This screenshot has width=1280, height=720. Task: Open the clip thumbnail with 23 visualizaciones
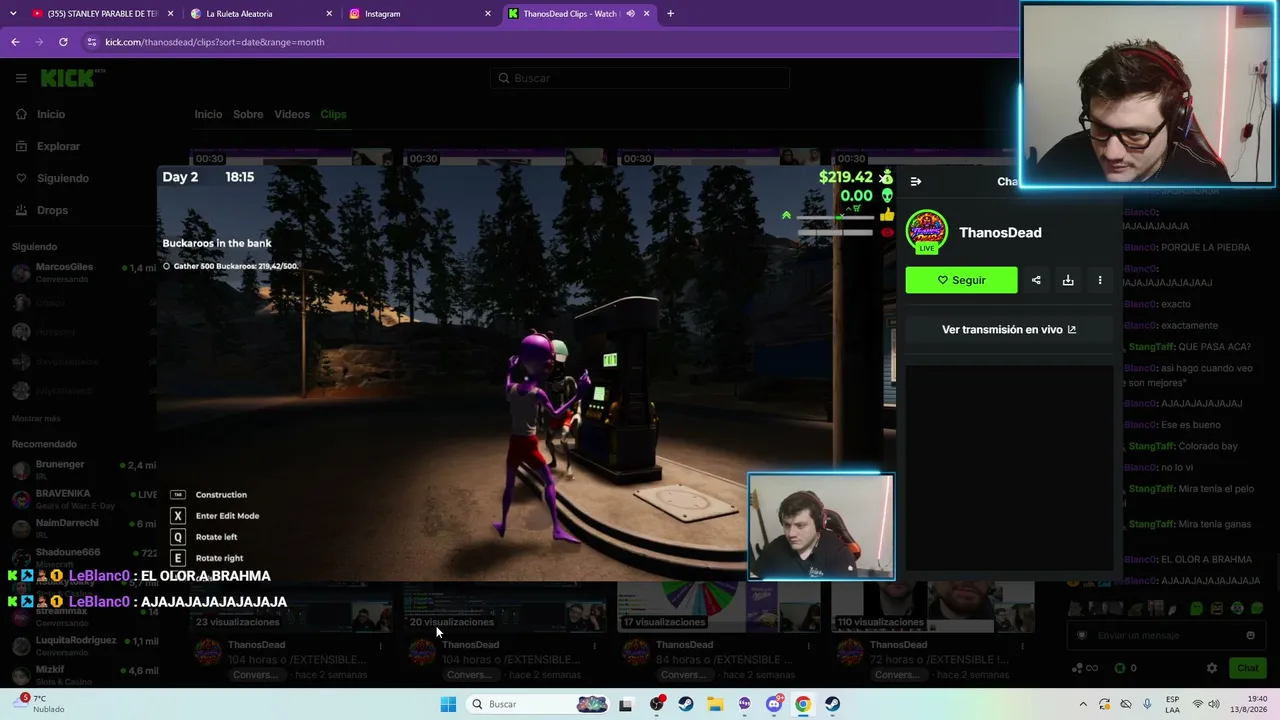pos(293,607)
